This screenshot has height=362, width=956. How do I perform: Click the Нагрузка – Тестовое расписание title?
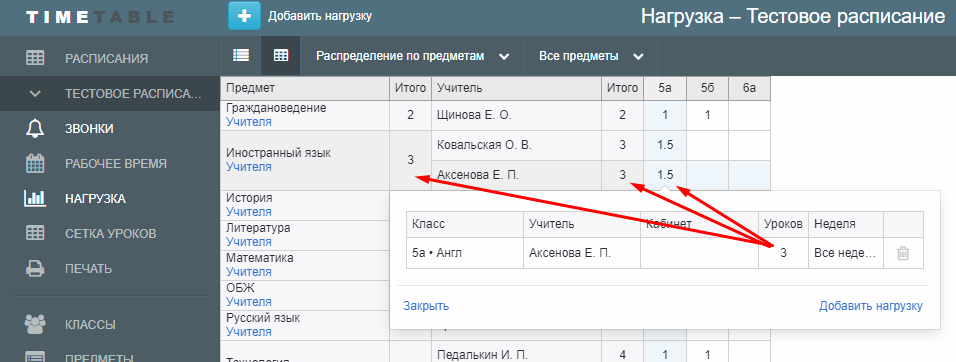[x=793, y=16]
